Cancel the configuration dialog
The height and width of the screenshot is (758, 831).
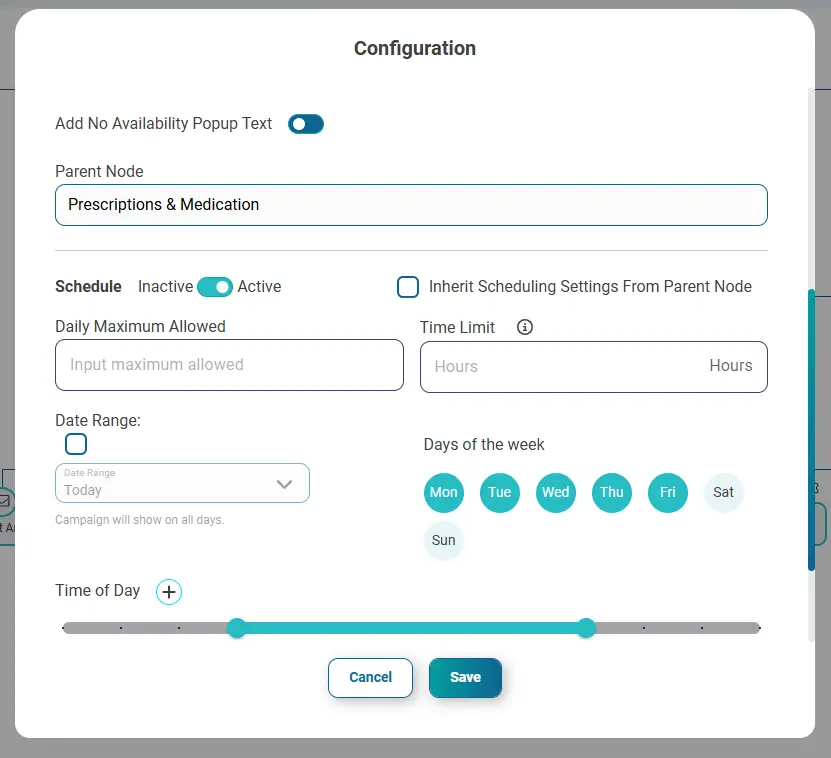point(370,678)
